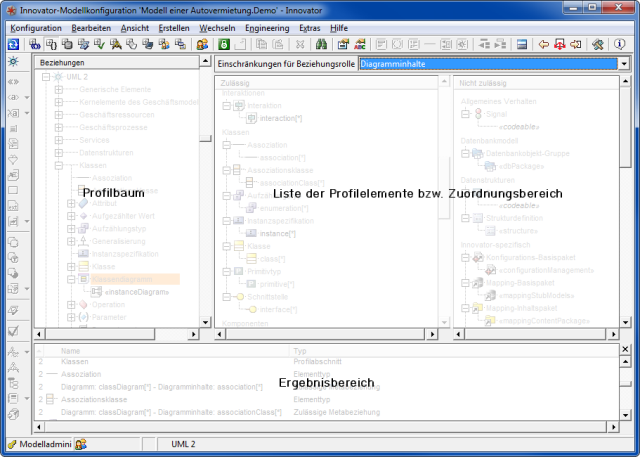The image size is (640, 457).
Task: Expand the Services tree node
Action: point(59,140)
